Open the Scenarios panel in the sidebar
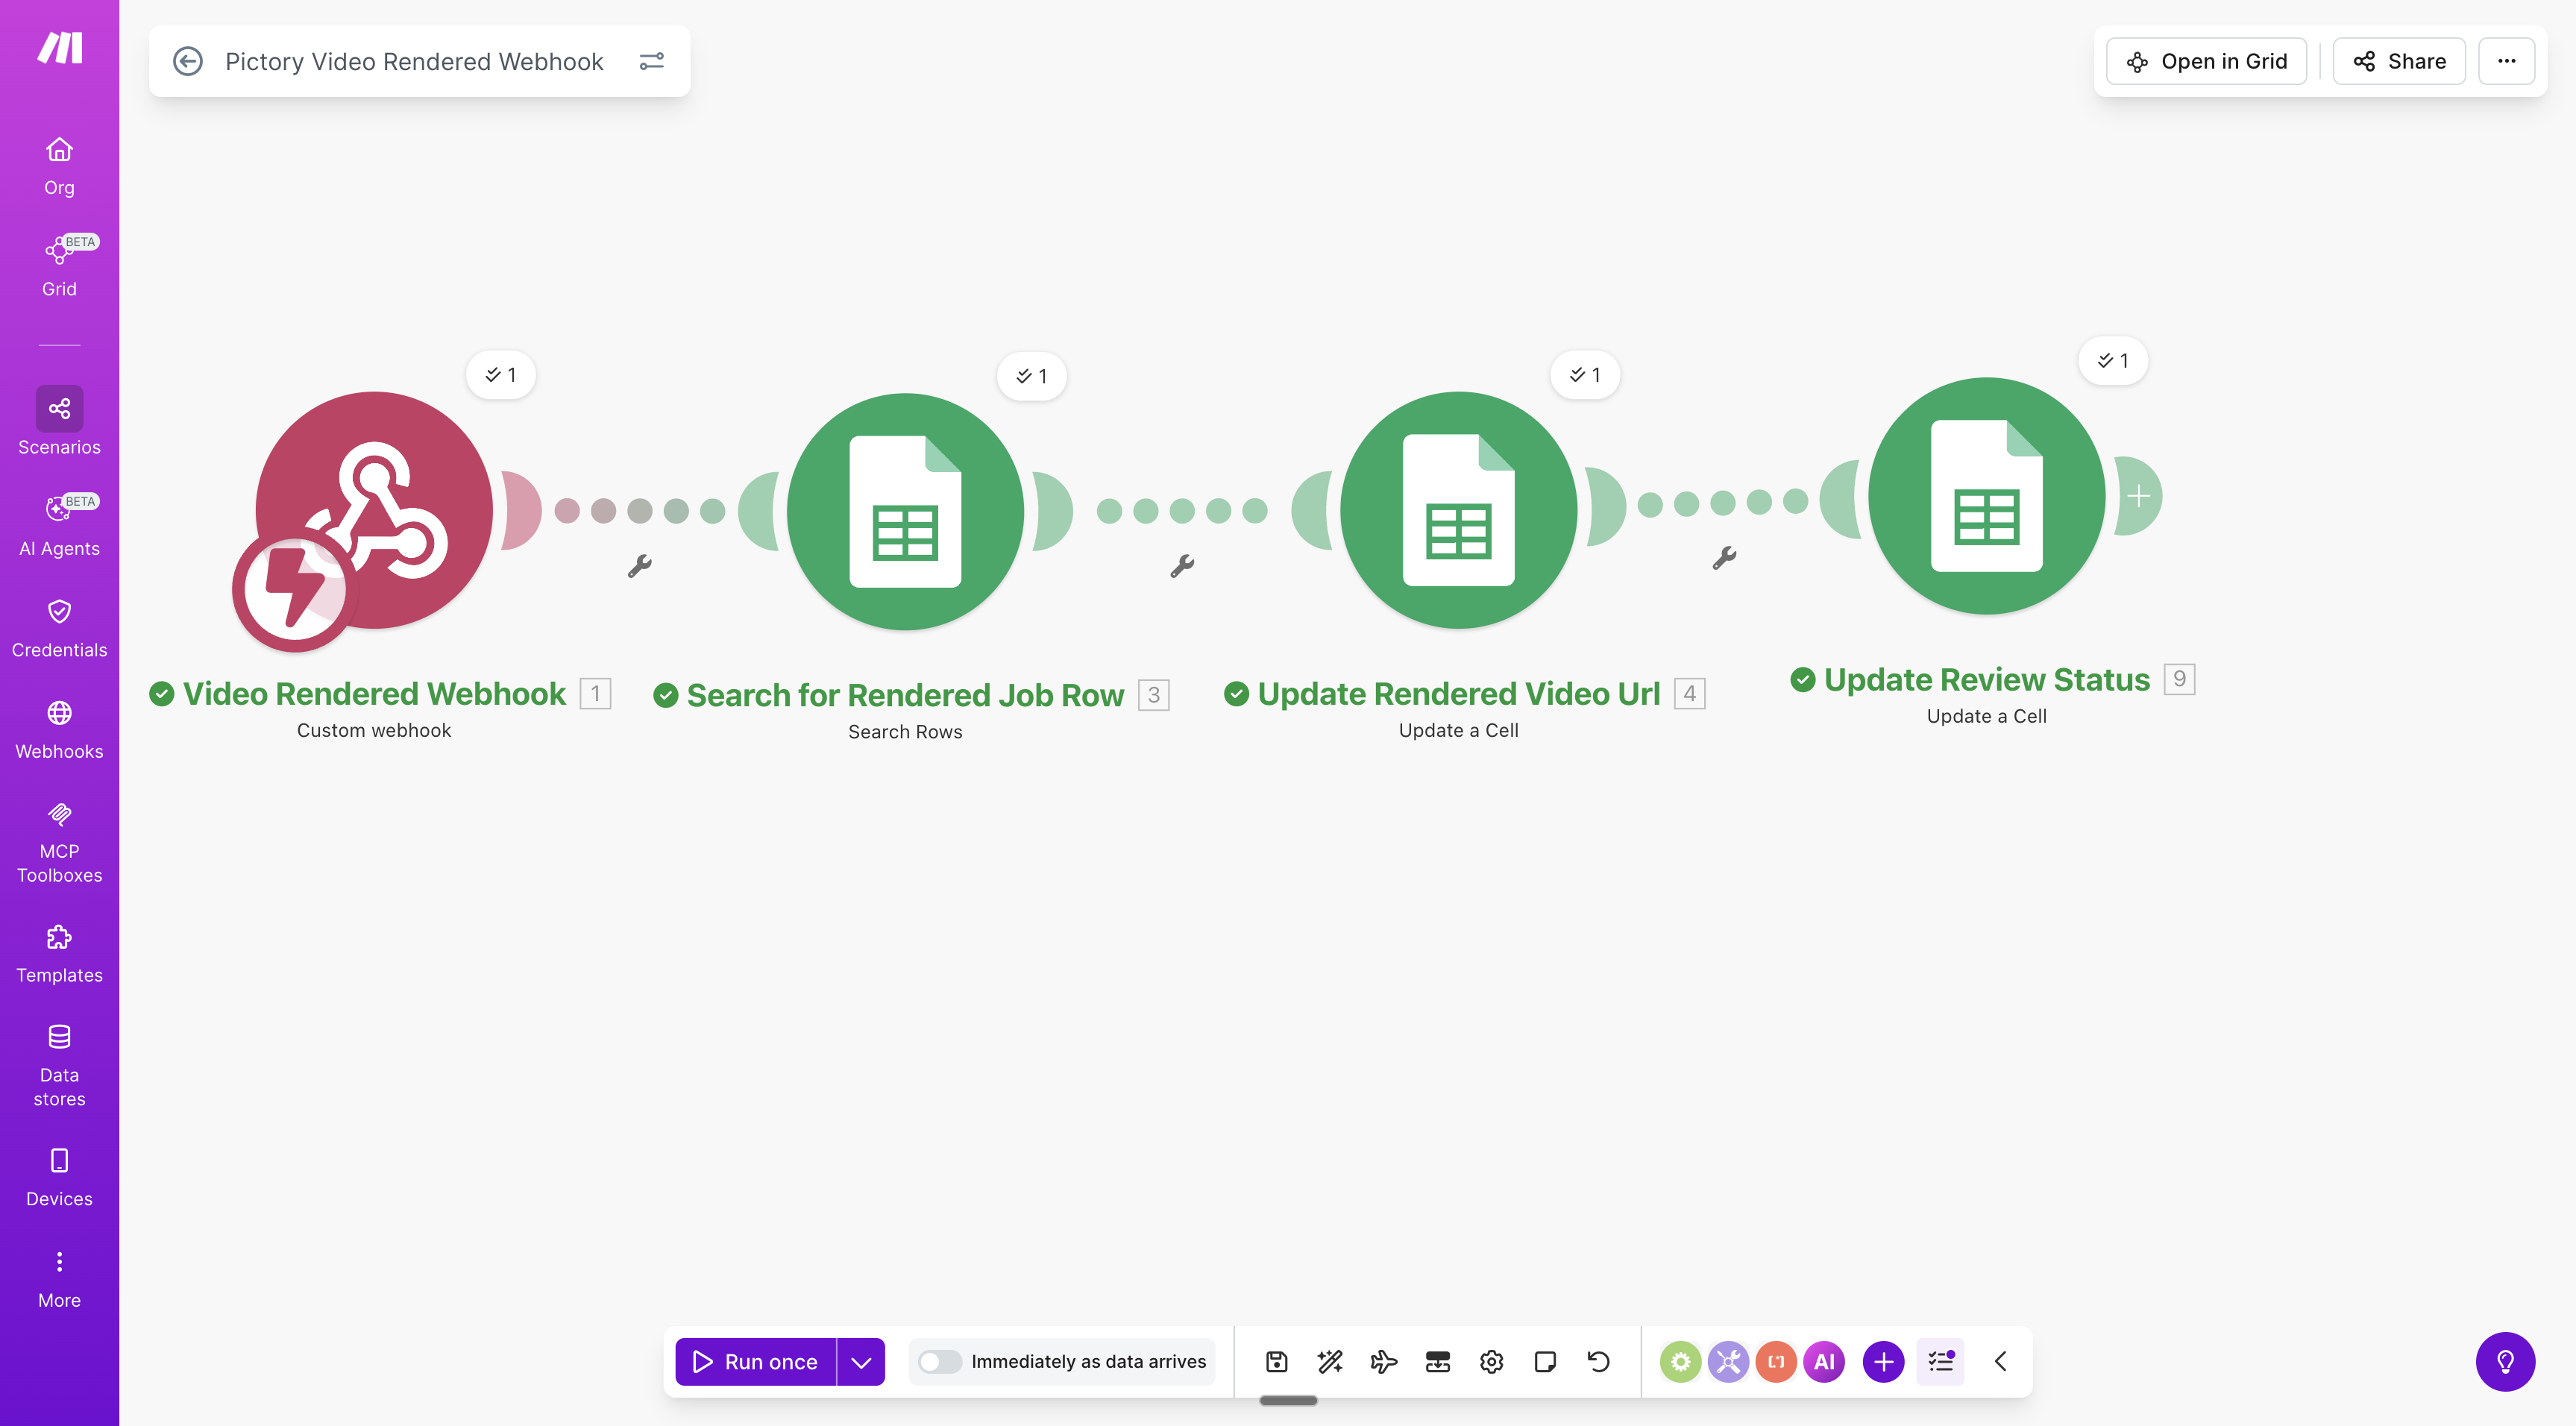 tap(59, 423)
